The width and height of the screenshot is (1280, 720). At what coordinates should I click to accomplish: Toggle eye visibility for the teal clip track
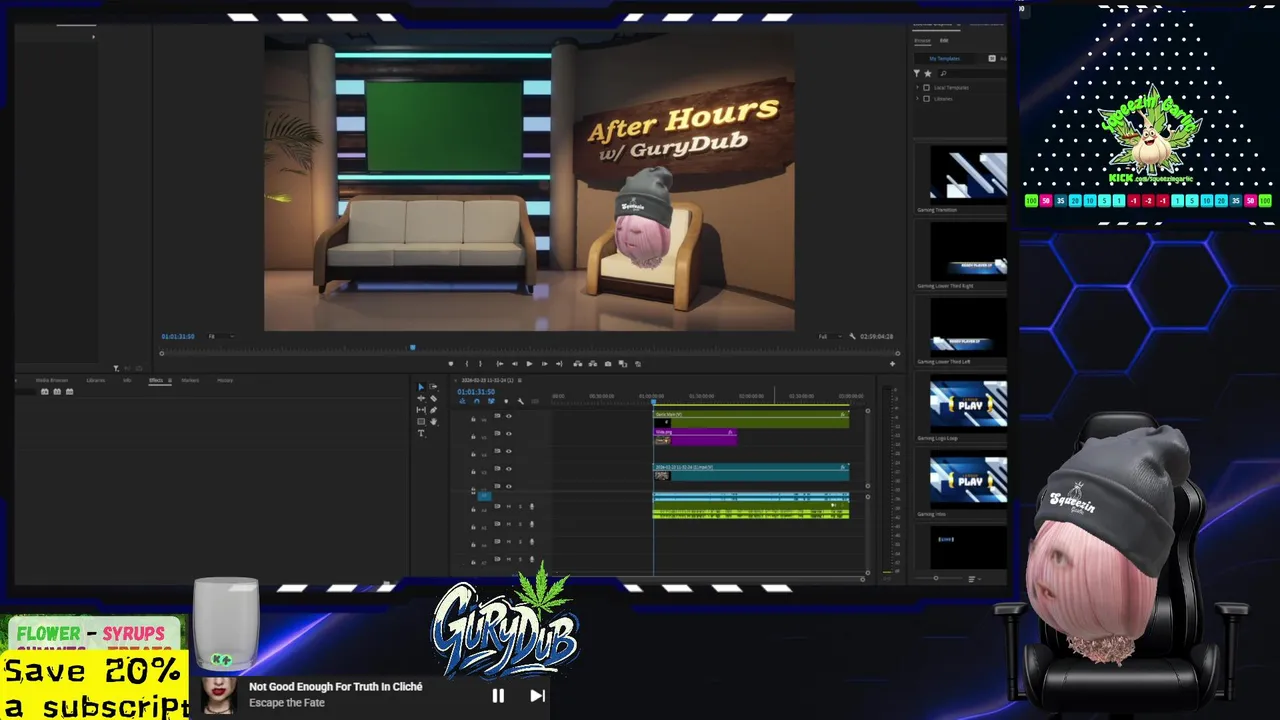coord(509,469)
